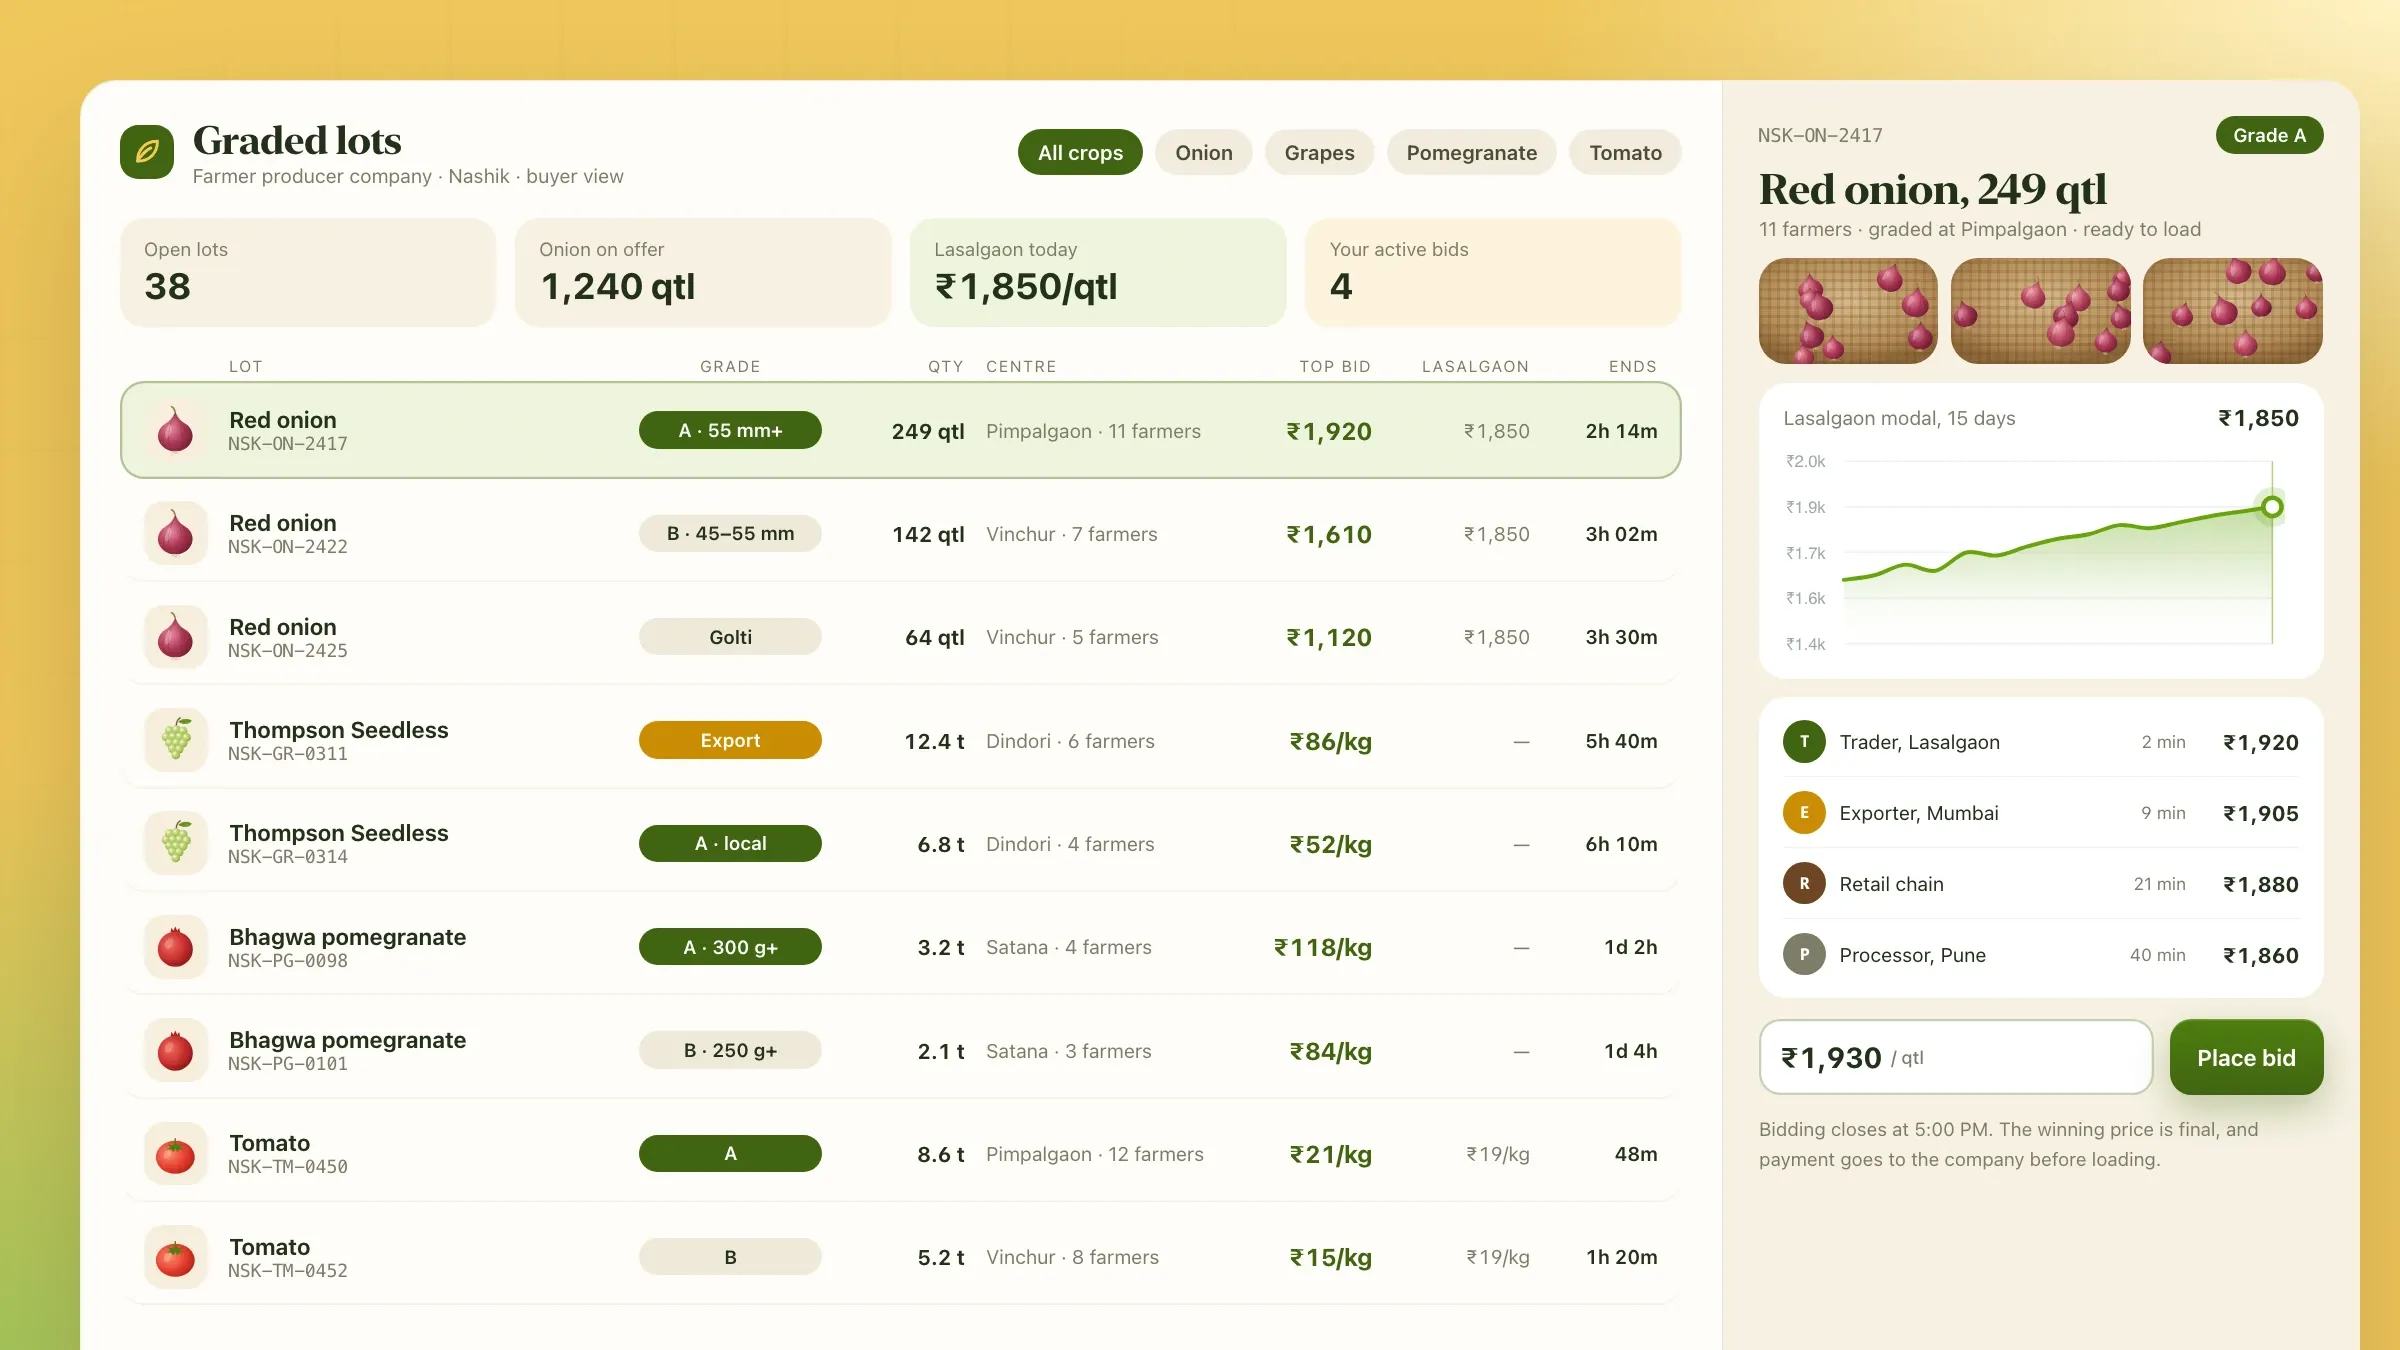Image resolution: width=2400 pixels, height=1350 pixels.
Task: Click the grapes icon for lot NSK-GR-0314
Action: click(x=175, y=843)
